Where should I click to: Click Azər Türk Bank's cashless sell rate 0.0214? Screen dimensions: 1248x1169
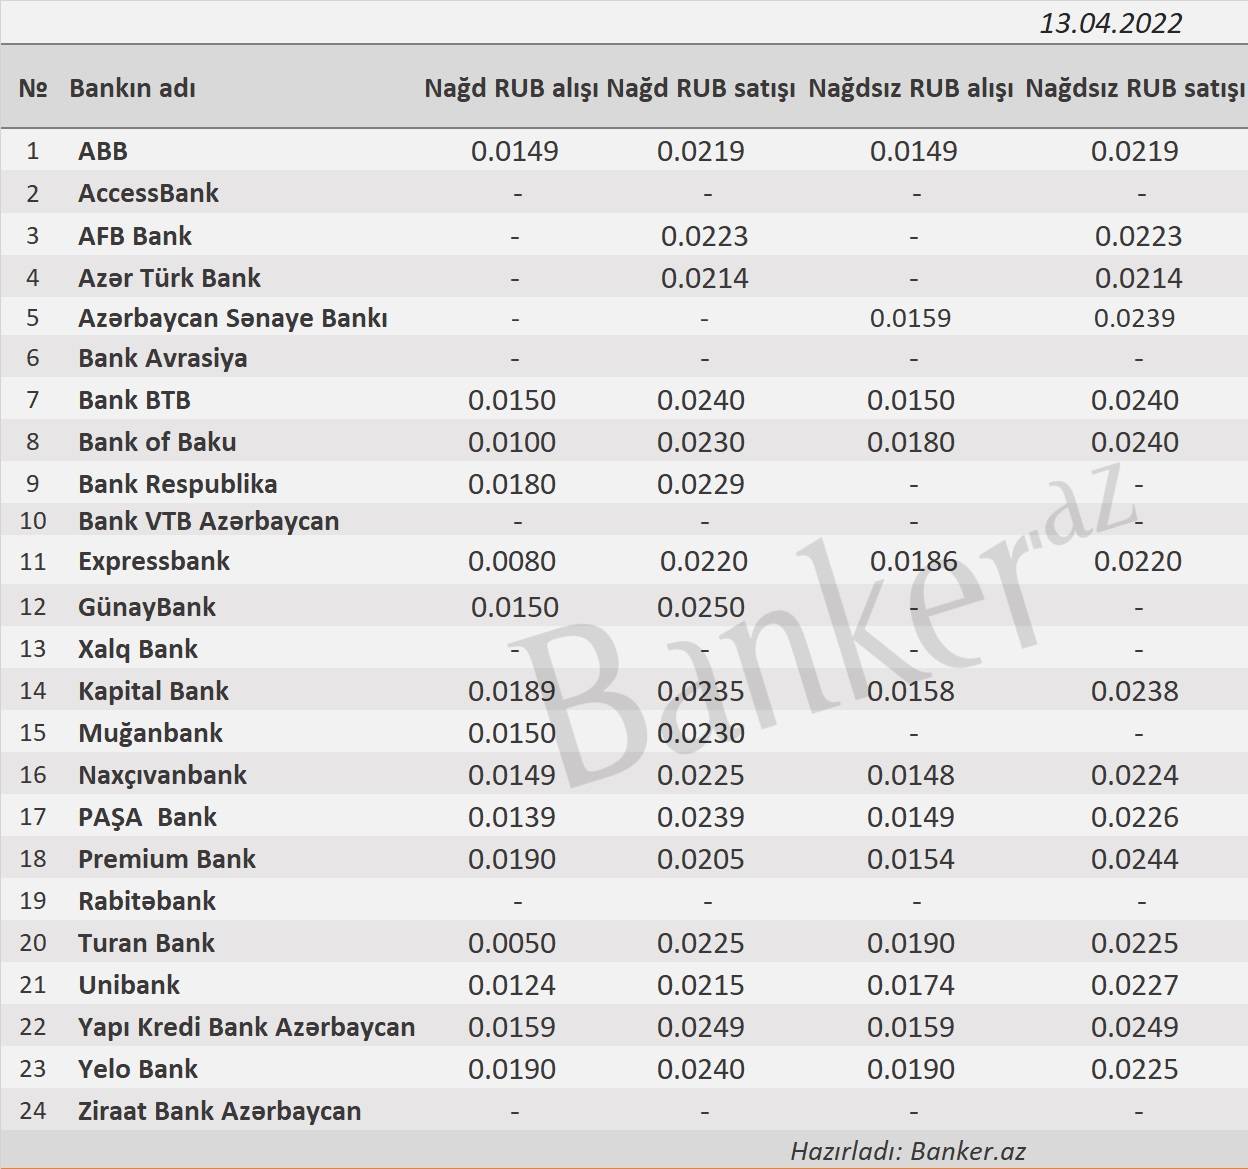click(1139, 278)
